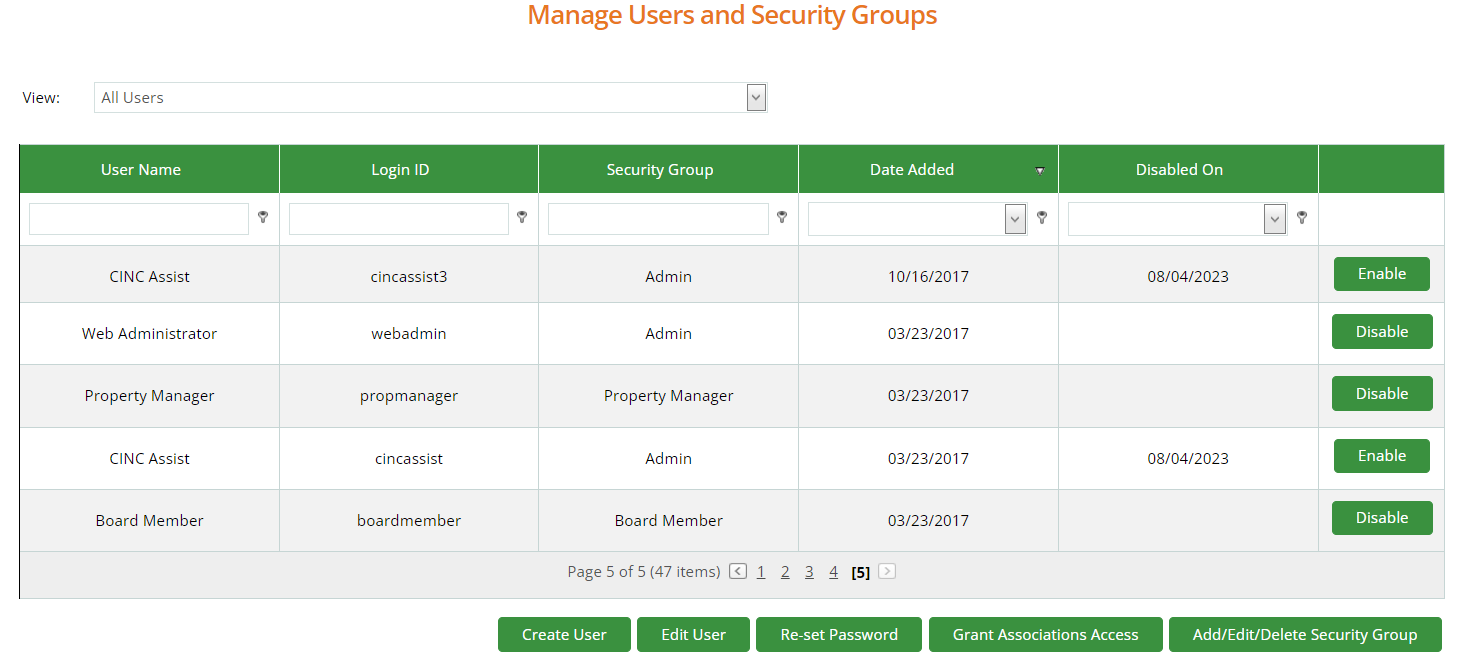Sort by Security Group column header
Viewport: 1459px width, 668px height.
[660, 170]
